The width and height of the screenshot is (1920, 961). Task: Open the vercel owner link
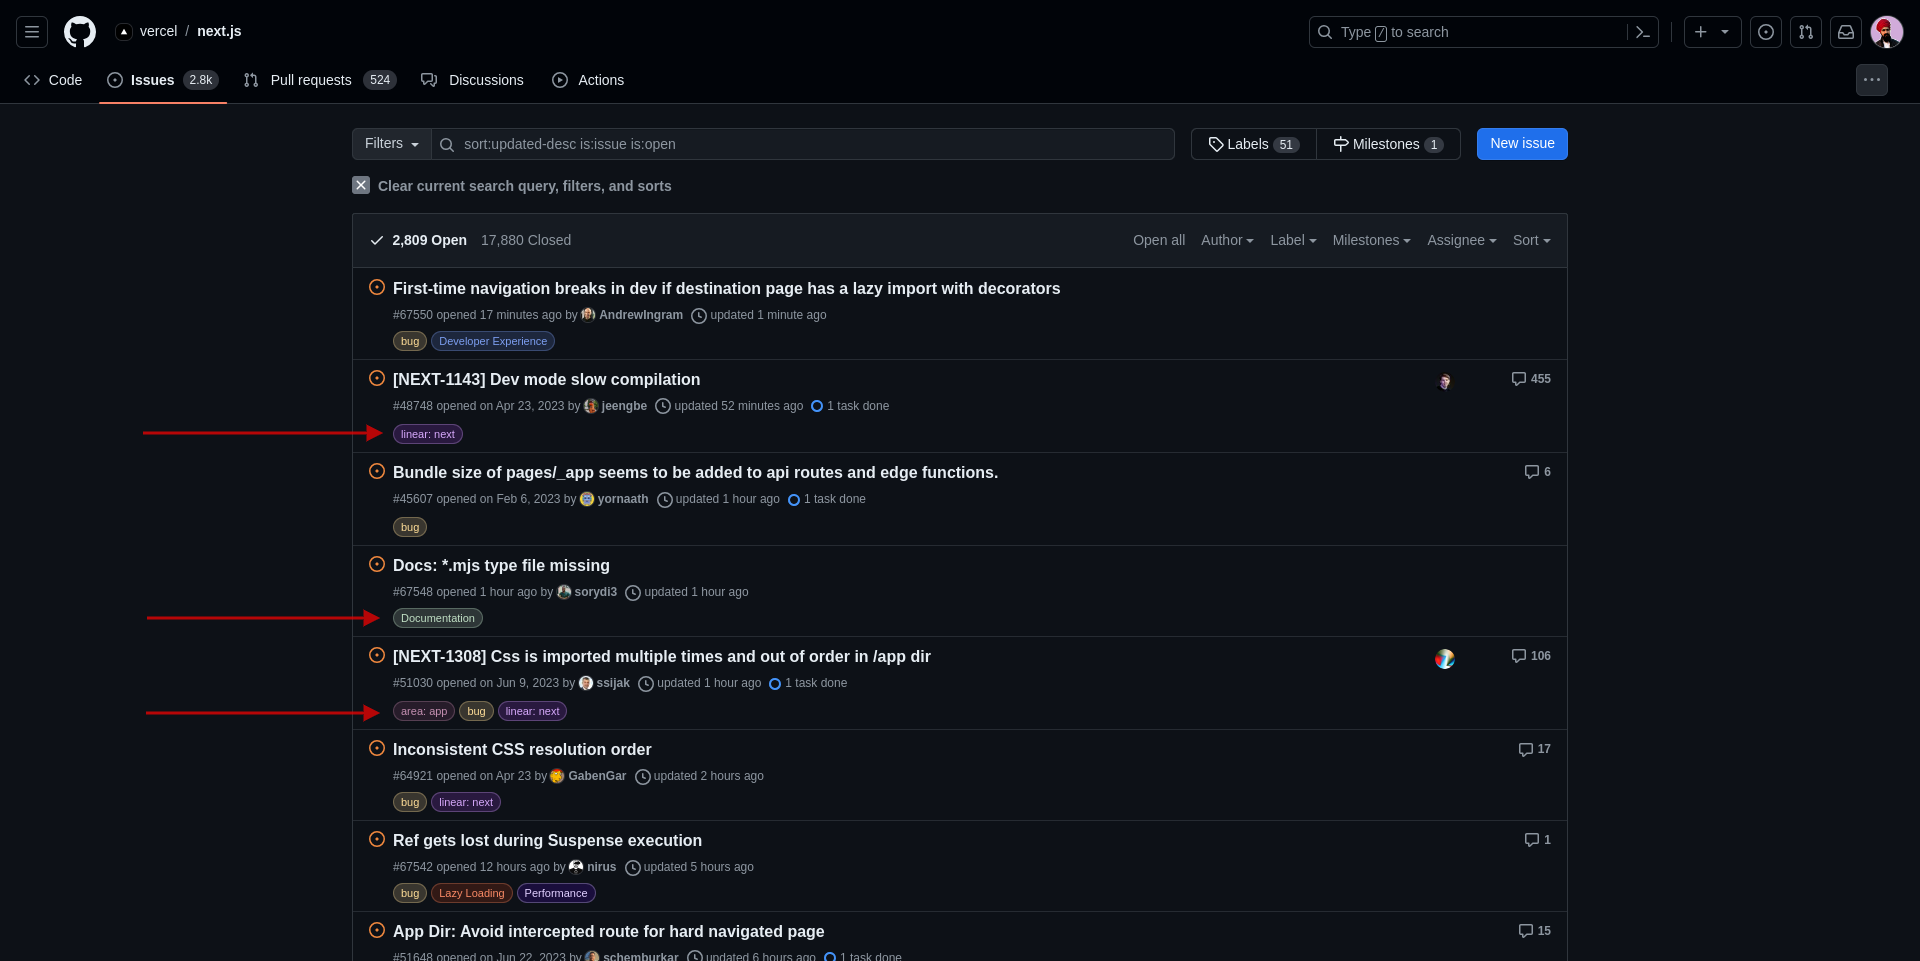click(158, 32)
